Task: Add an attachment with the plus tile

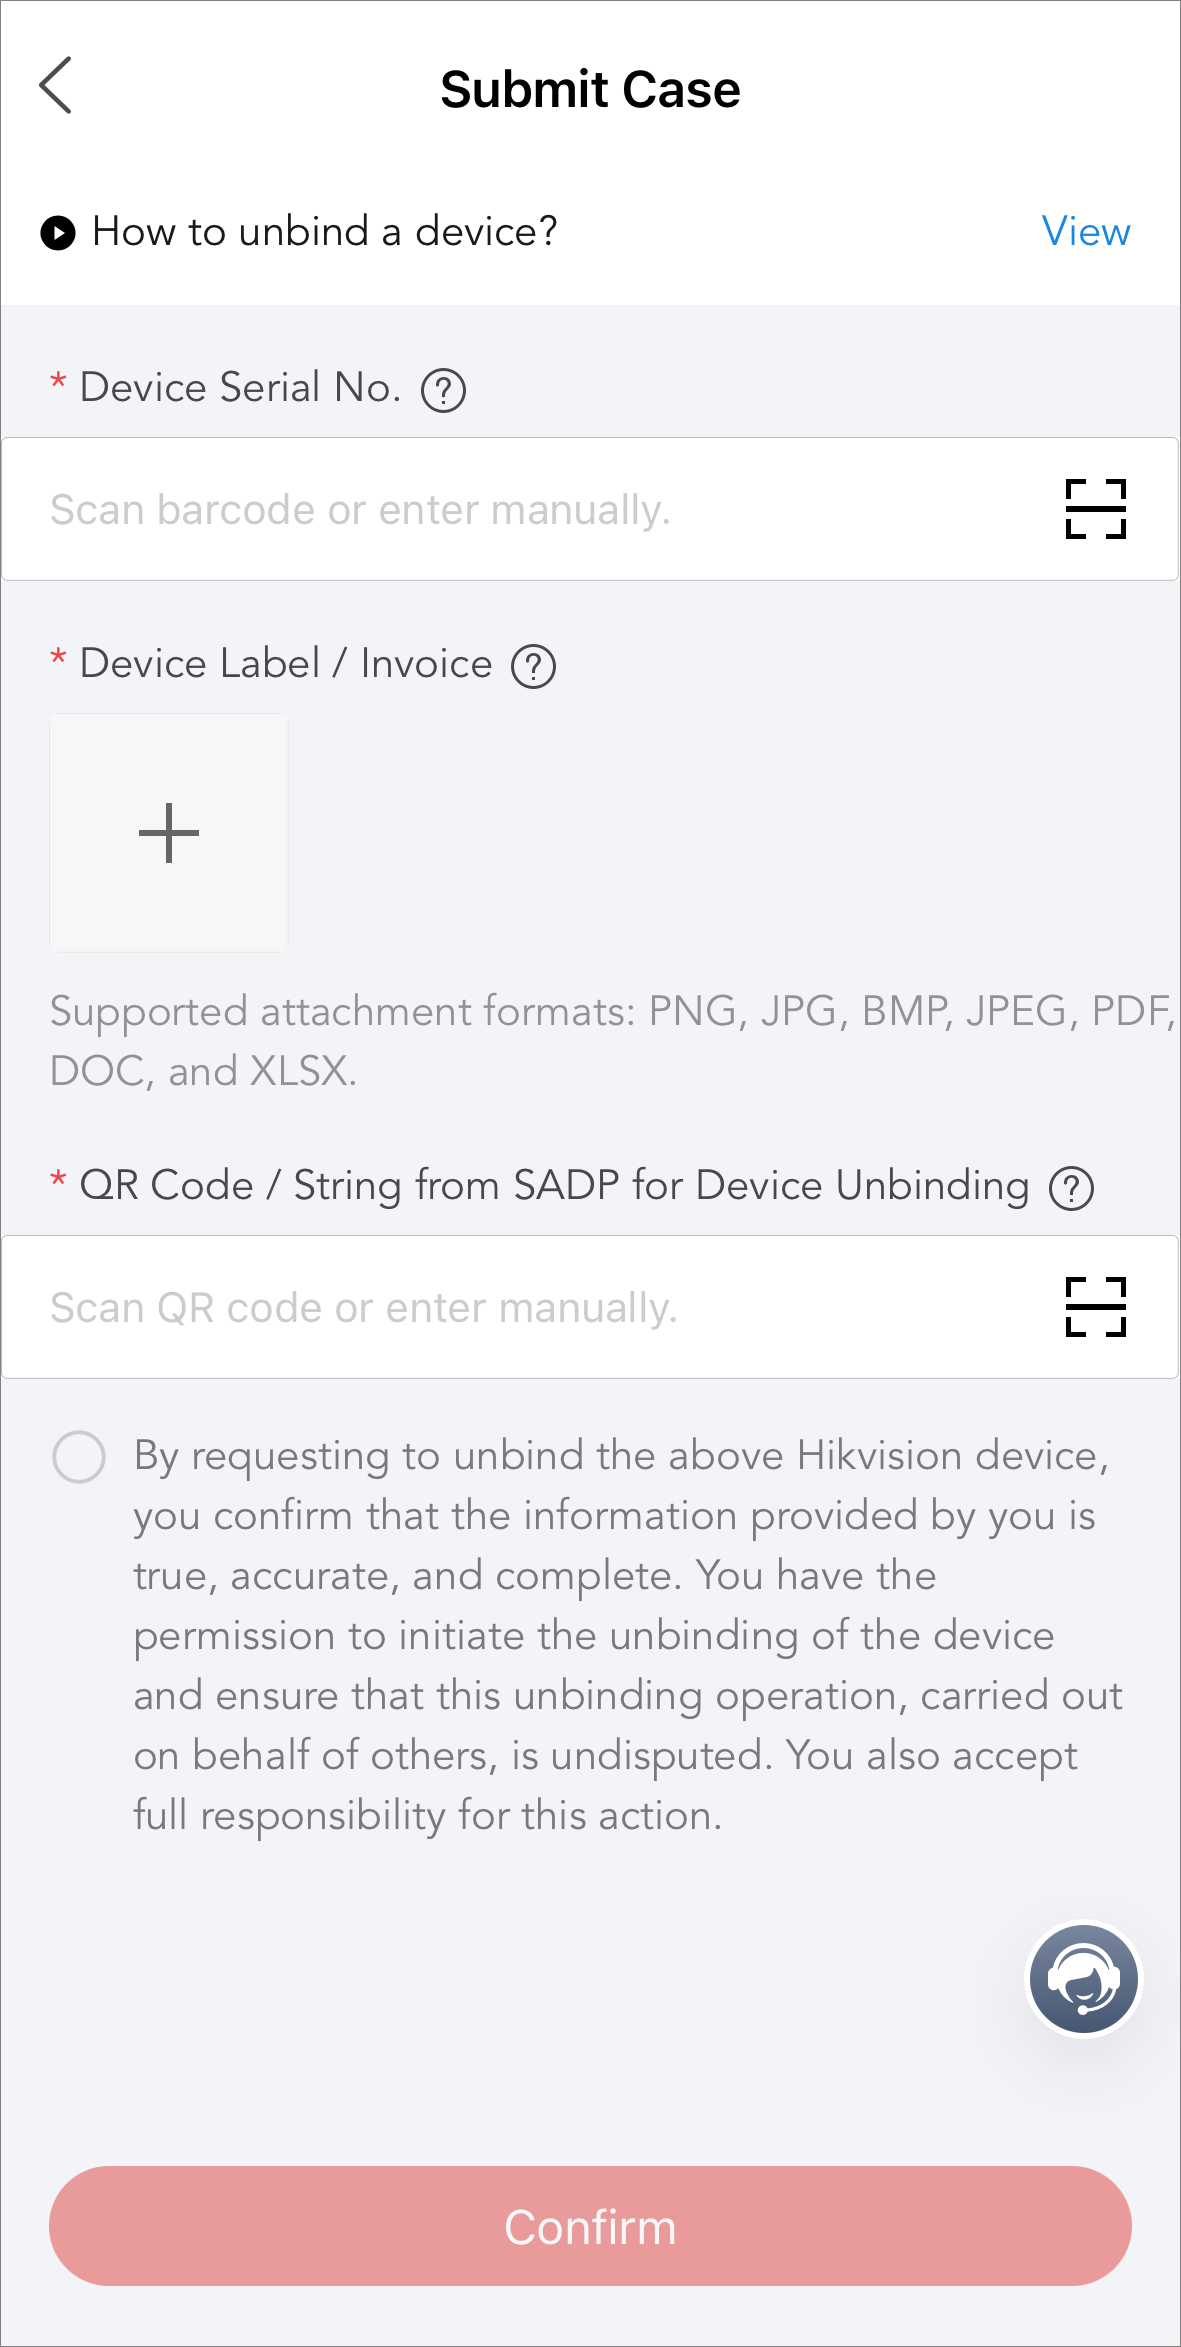Action: 169,832
